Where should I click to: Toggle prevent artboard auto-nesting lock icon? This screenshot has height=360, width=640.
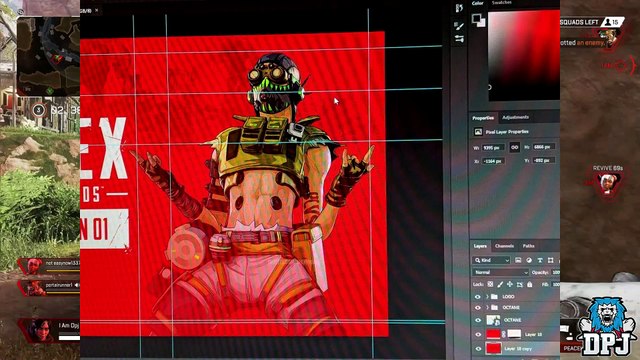point(520,284)
